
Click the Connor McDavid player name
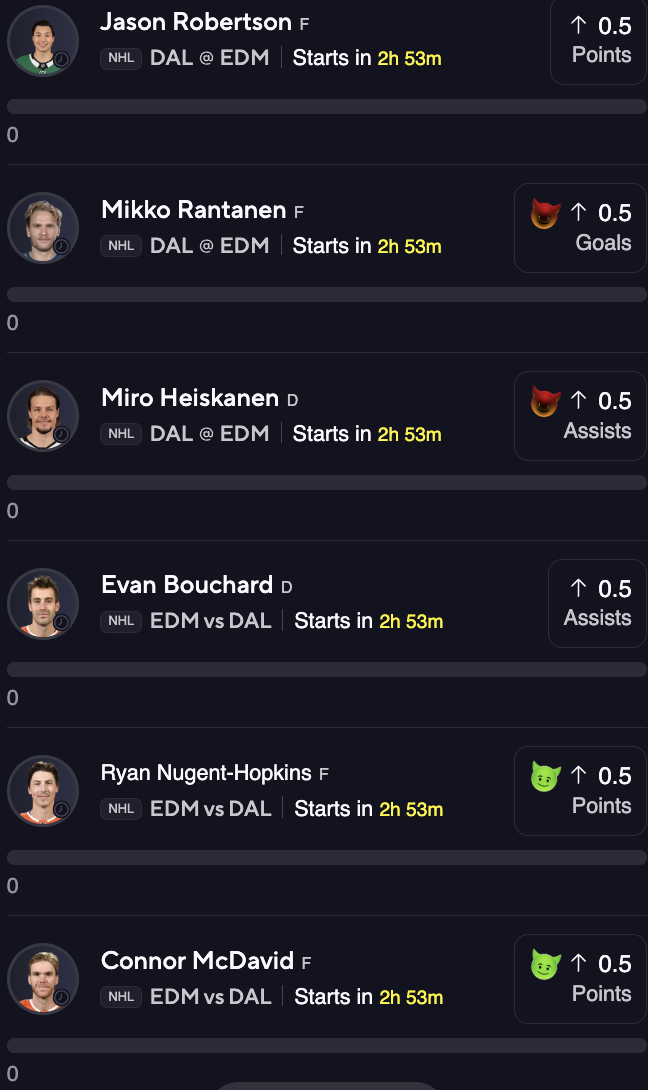(197, 962)
